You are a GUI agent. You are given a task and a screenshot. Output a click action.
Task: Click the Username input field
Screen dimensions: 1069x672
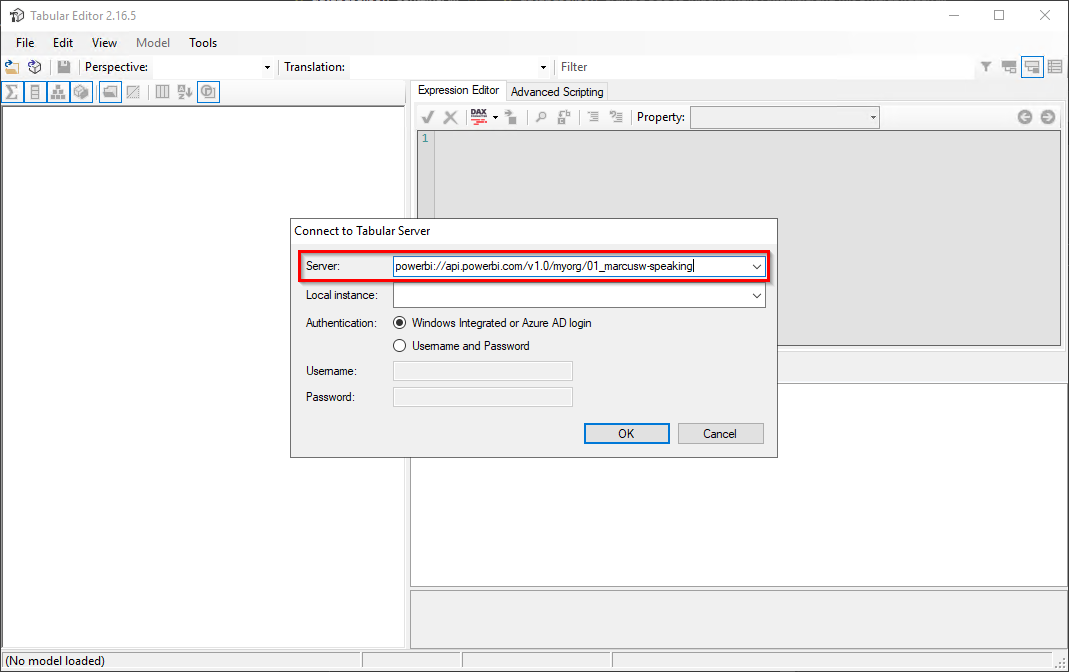483,371
